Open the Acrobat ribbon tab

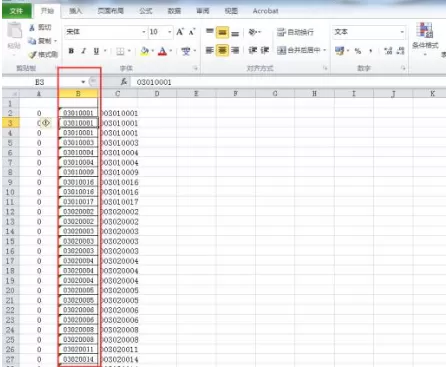tap(265, 11)
